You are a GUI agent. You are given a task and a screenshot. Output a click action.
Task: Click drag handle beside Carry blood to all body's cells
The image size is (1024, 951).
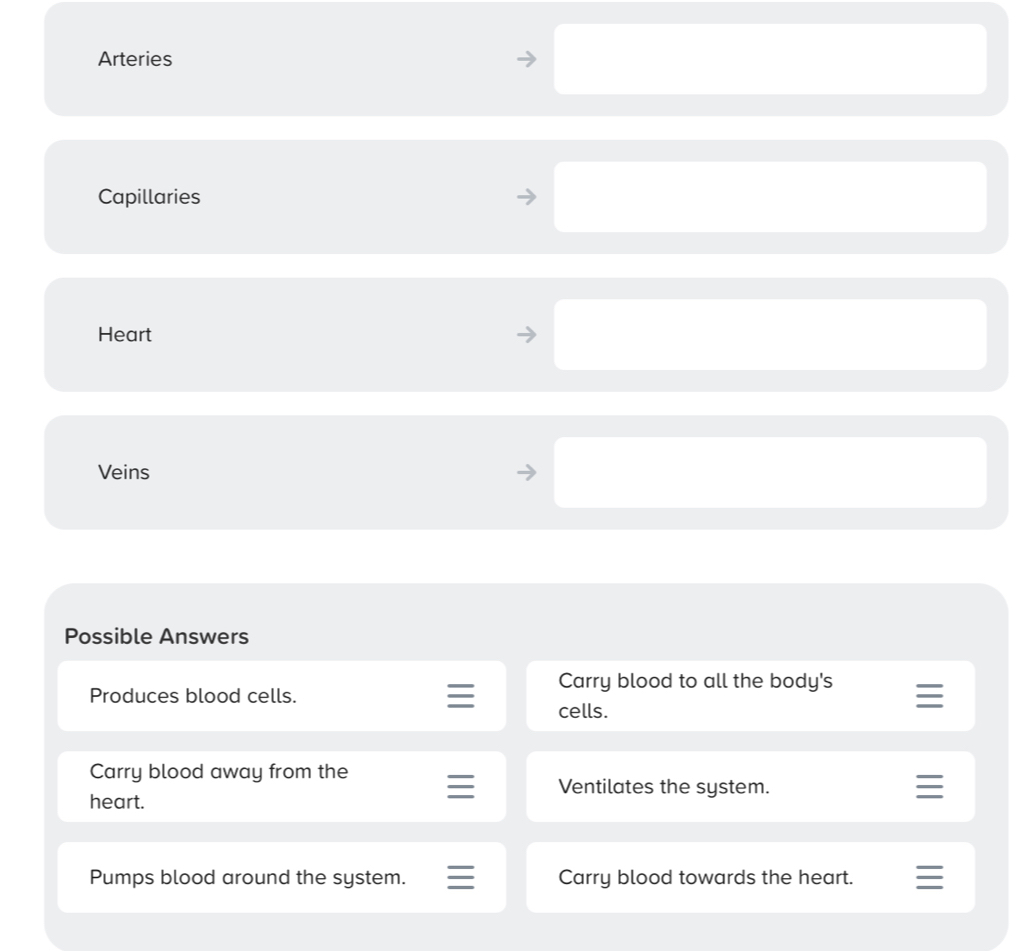point(929,696)
